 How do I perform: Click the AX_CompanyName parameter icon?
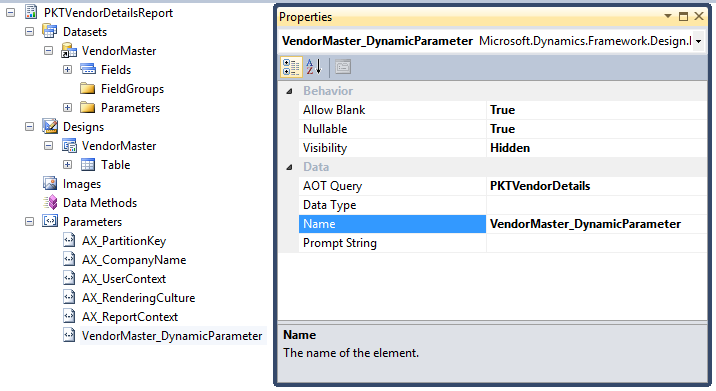69,259
